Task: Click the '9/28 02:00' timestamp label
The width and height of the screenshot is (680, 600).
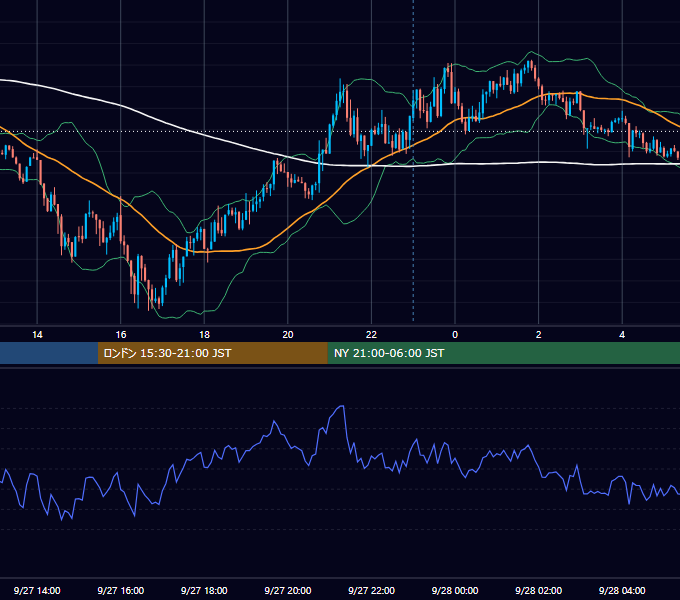Action: click(x=539, y=590)
